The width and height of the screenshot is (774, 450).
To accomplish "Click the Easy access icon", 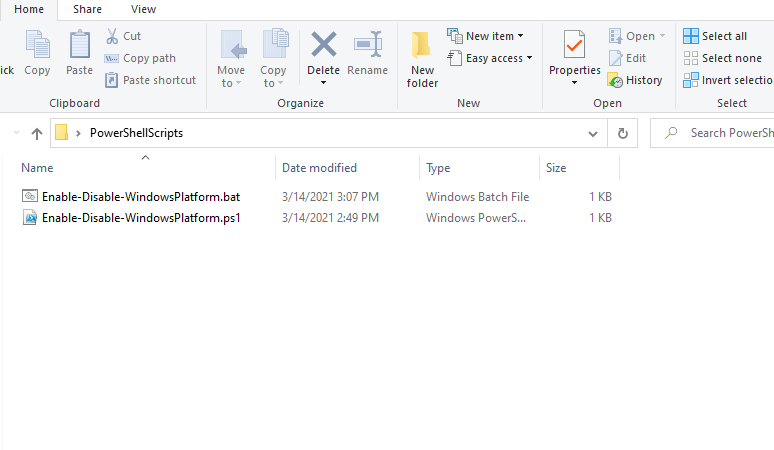I will (x=454, y=58).
